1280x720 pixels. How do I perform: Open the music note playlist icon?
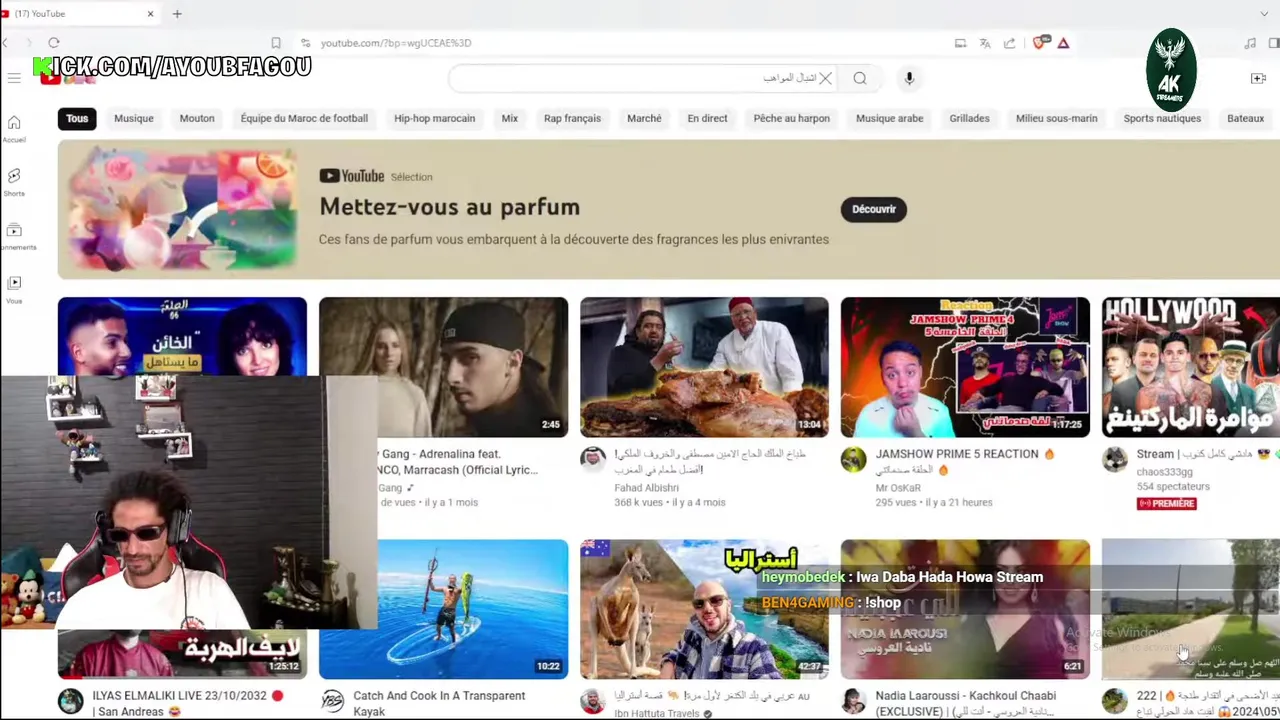pos(1250,43)
